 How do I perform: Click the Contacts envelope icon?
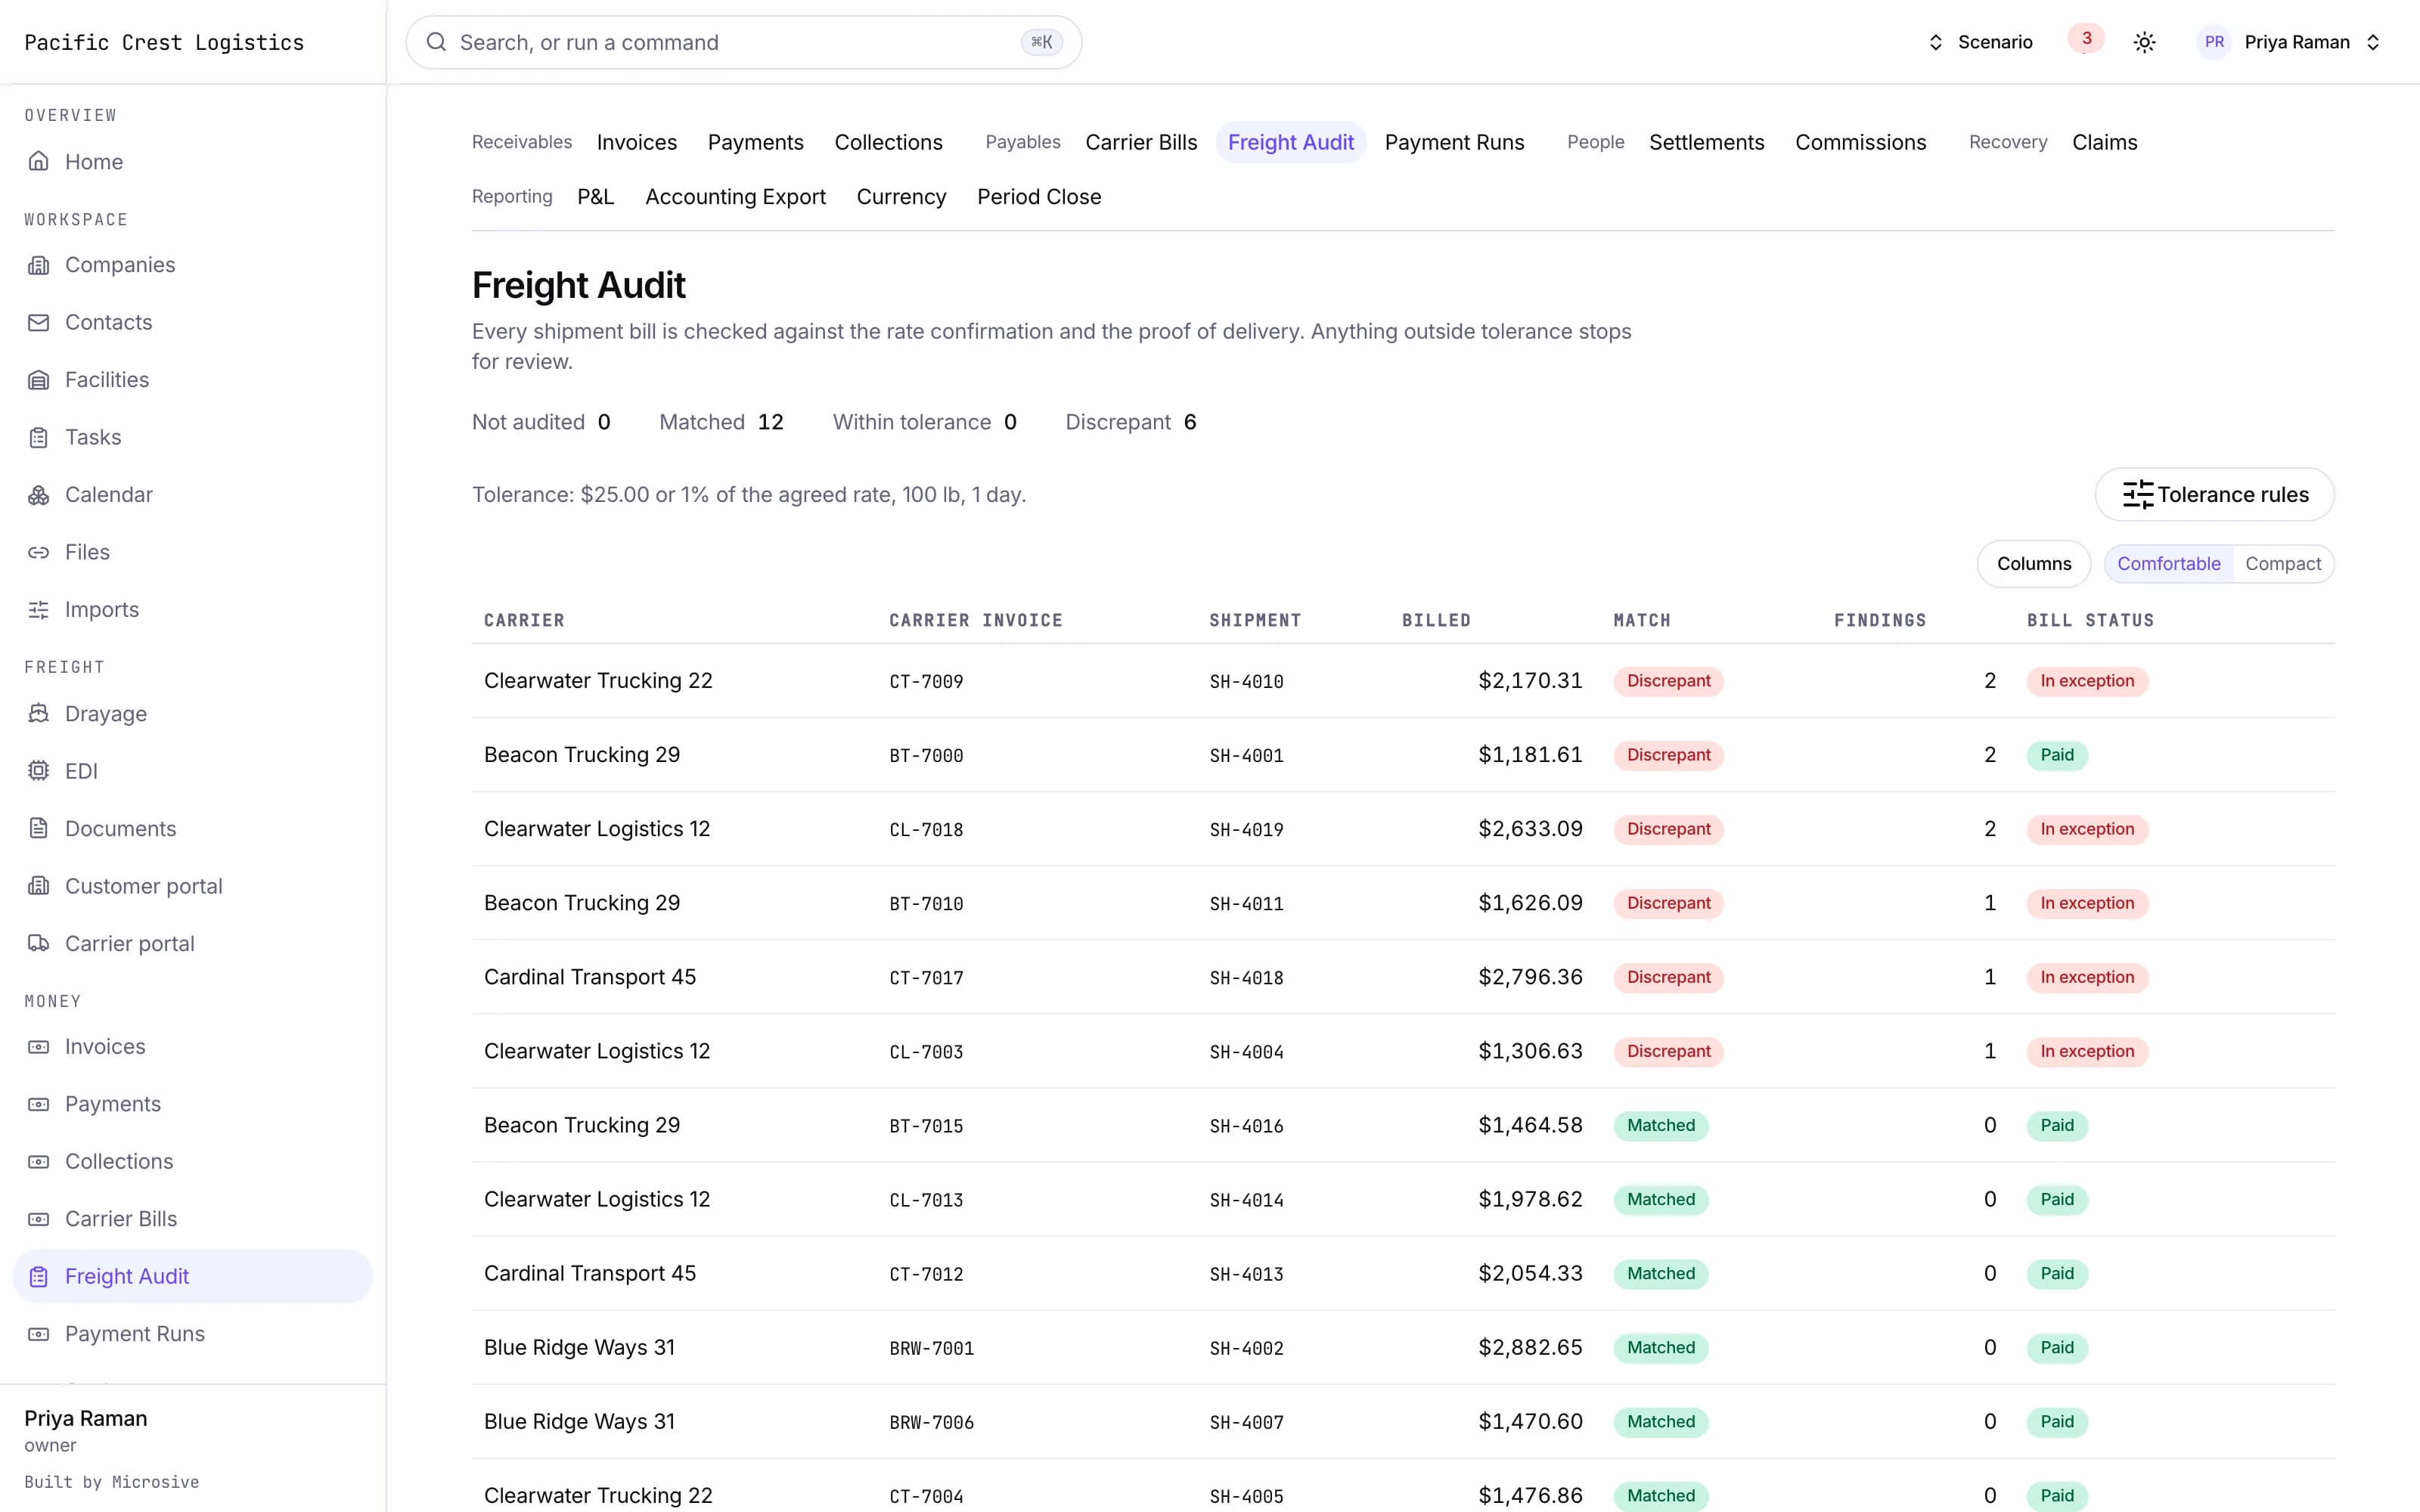(38, 322)
